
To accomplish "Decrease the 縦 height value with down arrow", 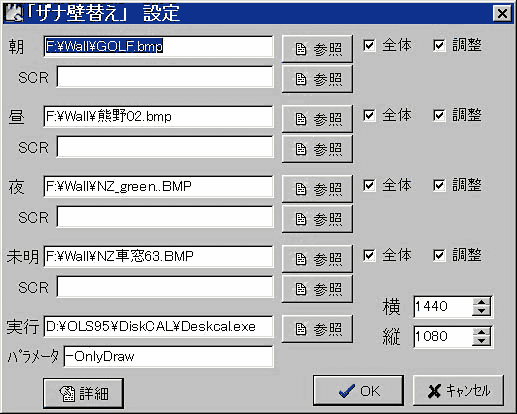I will pyautogui.click(x=481, y=340).
